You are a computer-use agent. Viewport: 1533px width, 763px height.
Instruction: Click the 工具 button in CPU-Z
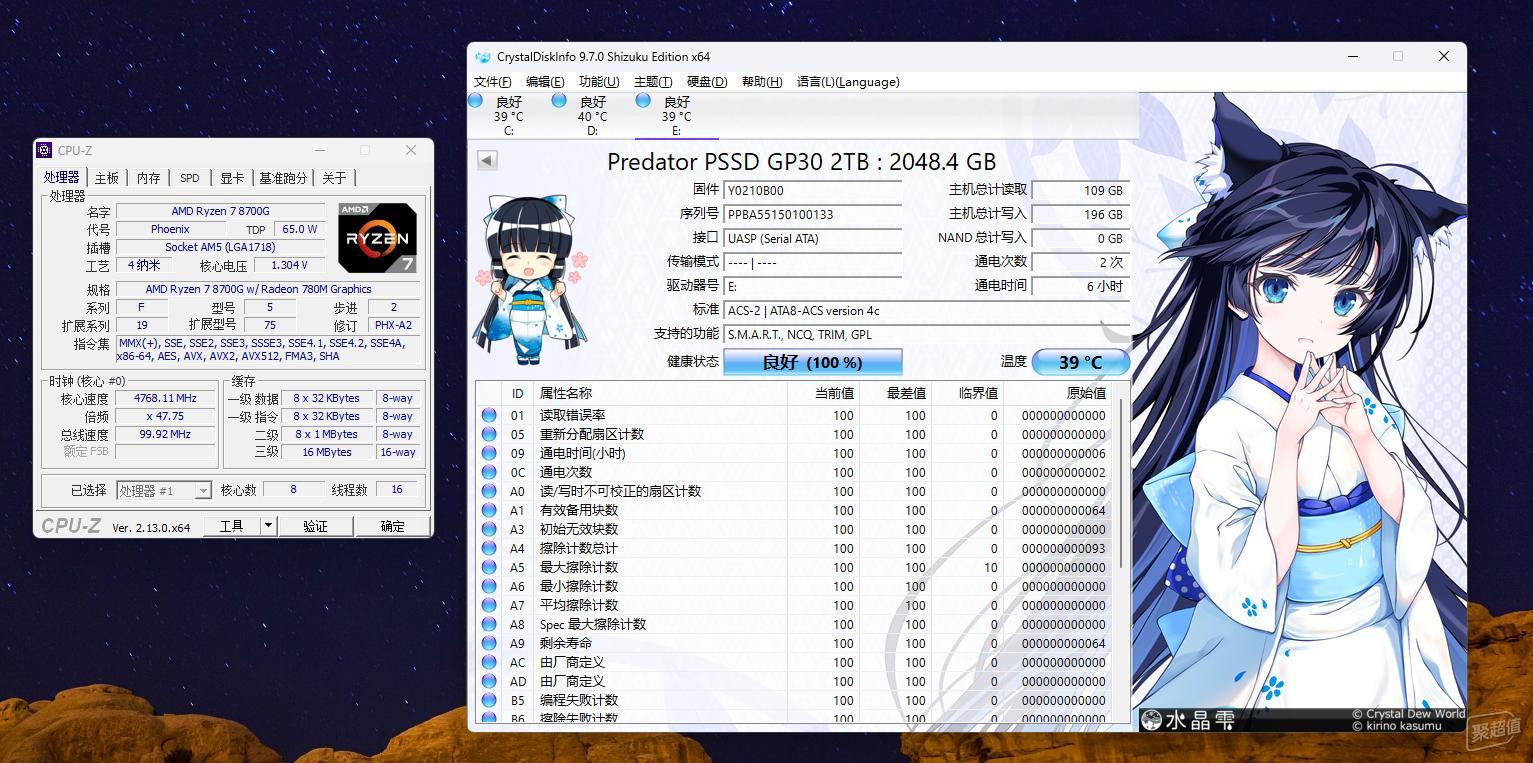pos(232,526)
